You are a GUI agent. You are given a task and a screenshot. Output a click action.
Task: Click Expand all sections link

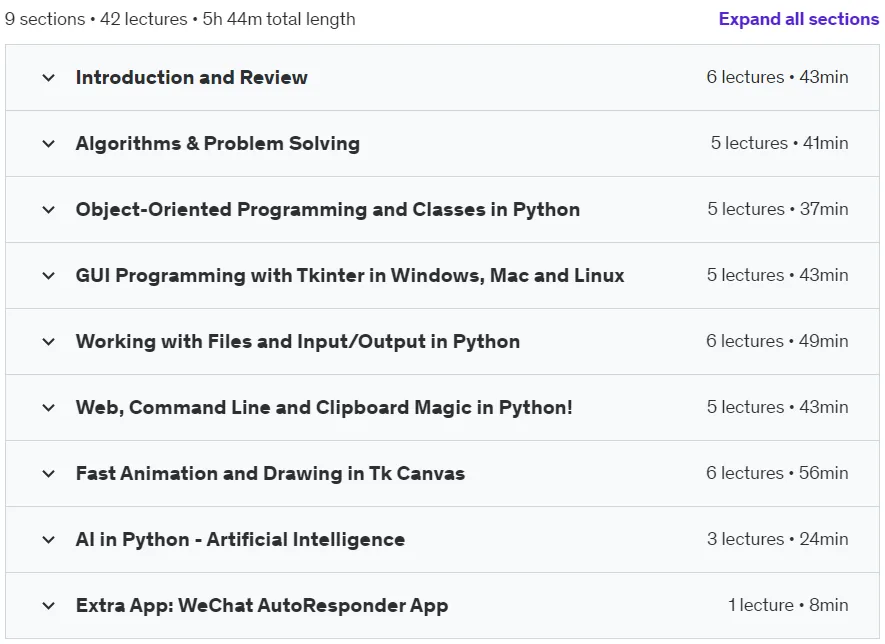(x=799, y=19)
